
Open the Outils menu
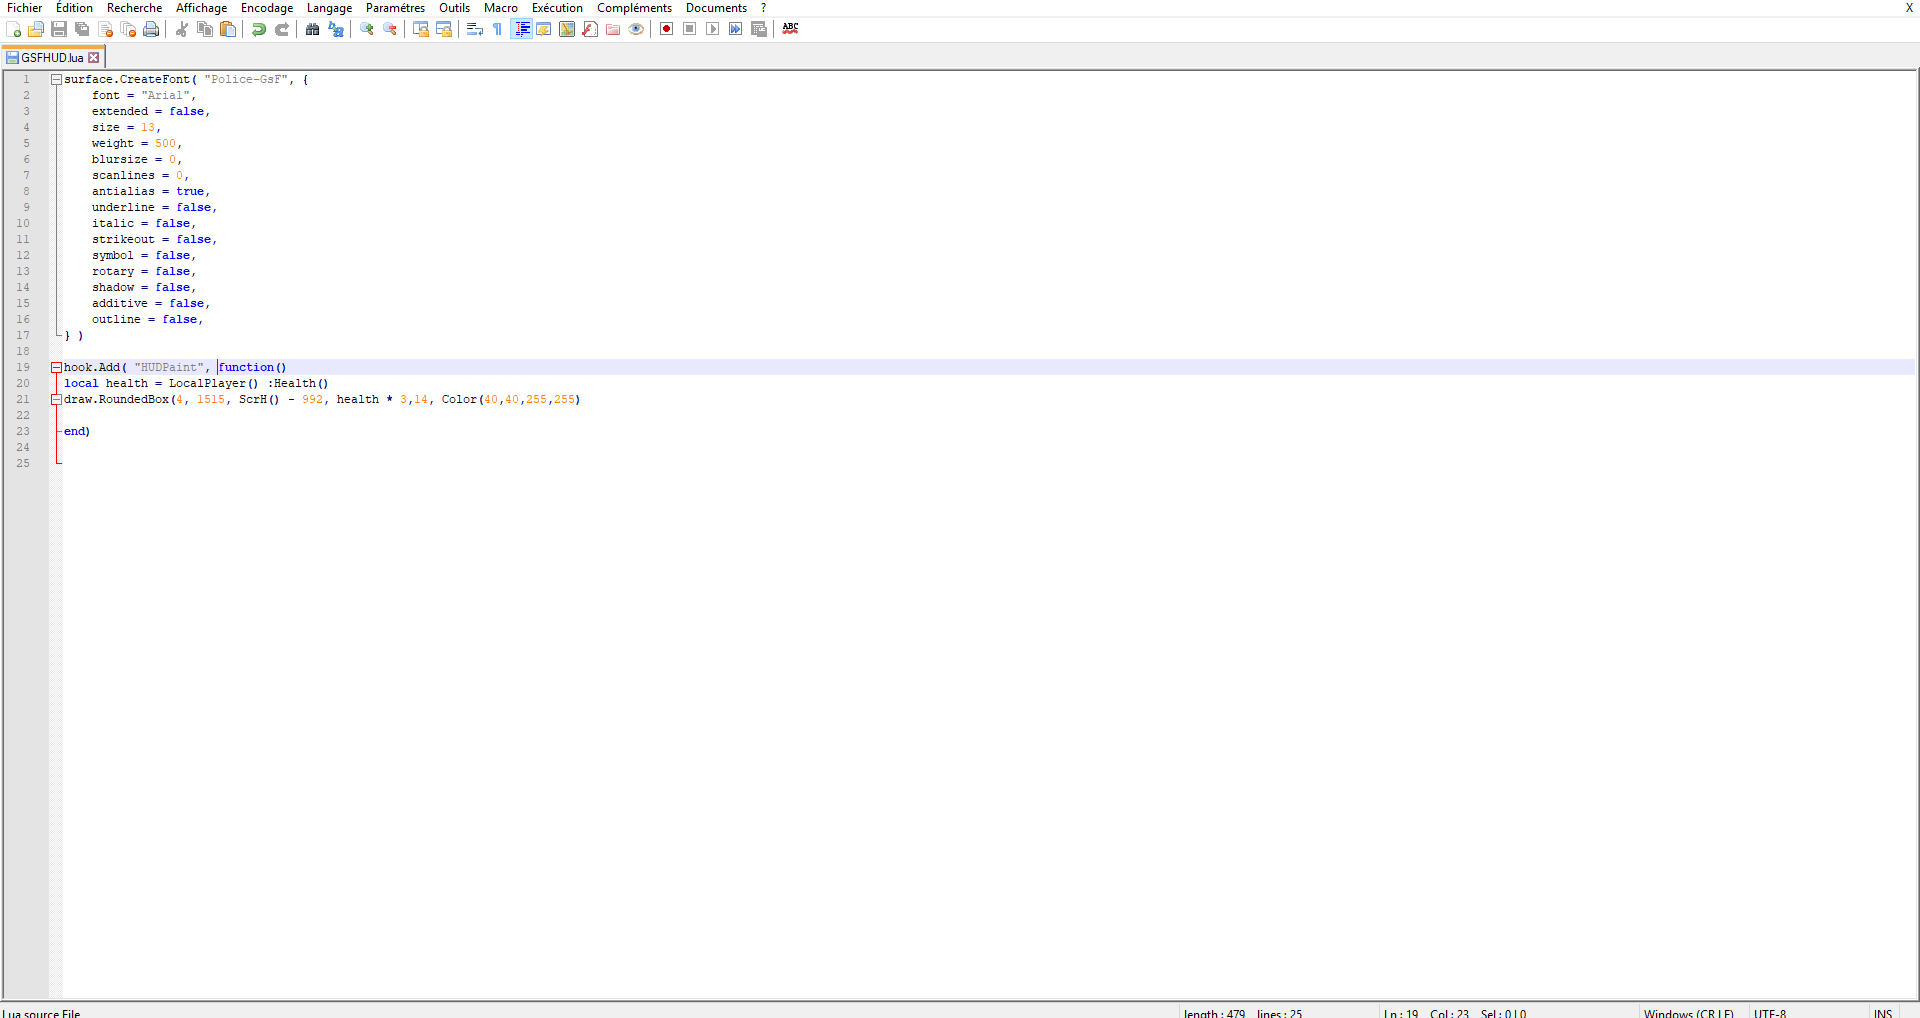click(454, 8)
